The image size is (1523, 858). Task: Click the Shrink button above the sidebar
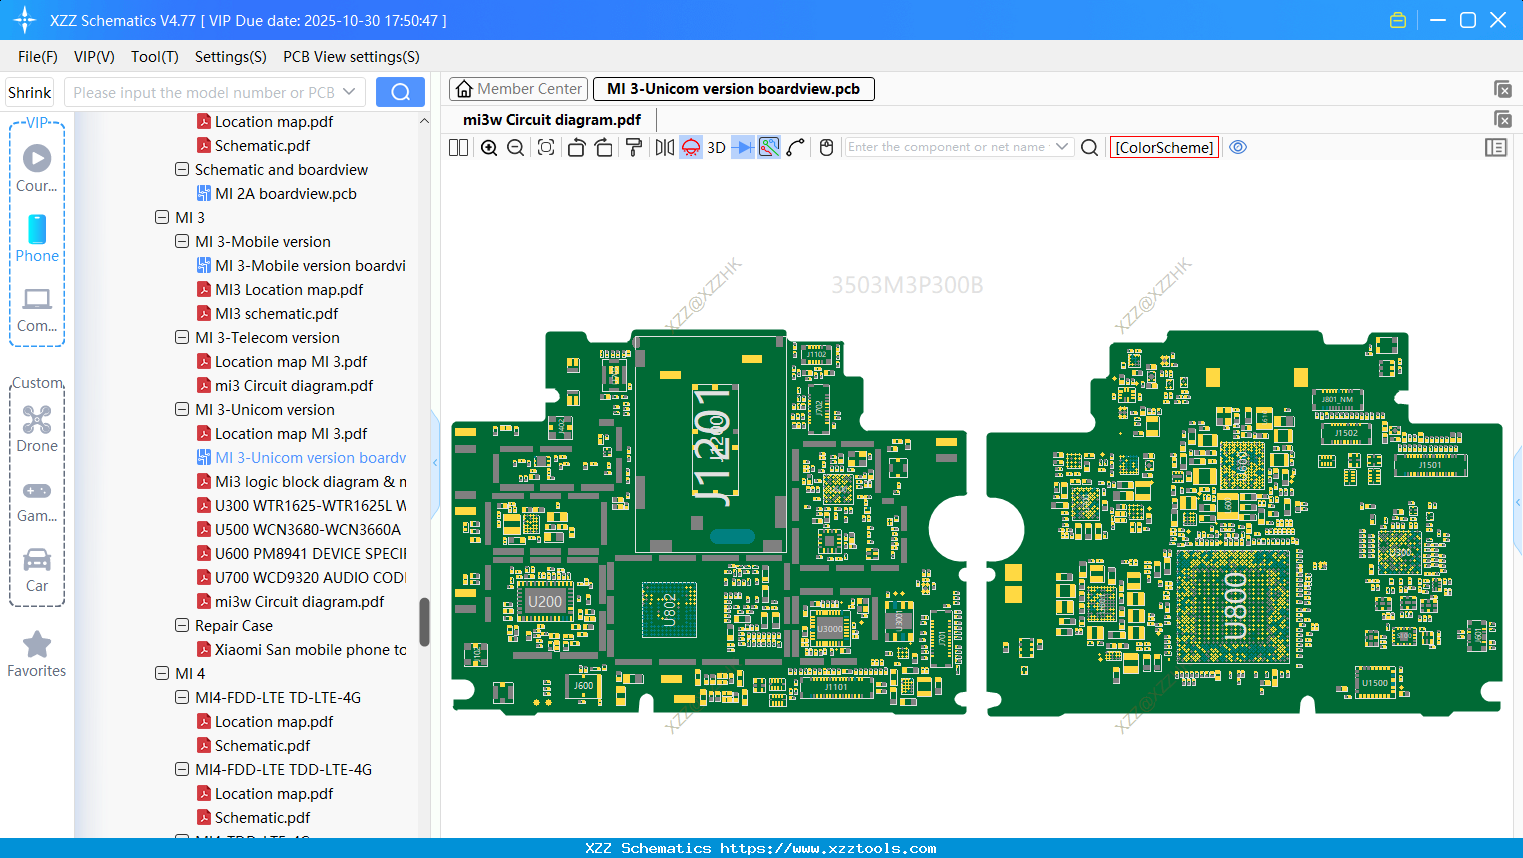point(29,92)
